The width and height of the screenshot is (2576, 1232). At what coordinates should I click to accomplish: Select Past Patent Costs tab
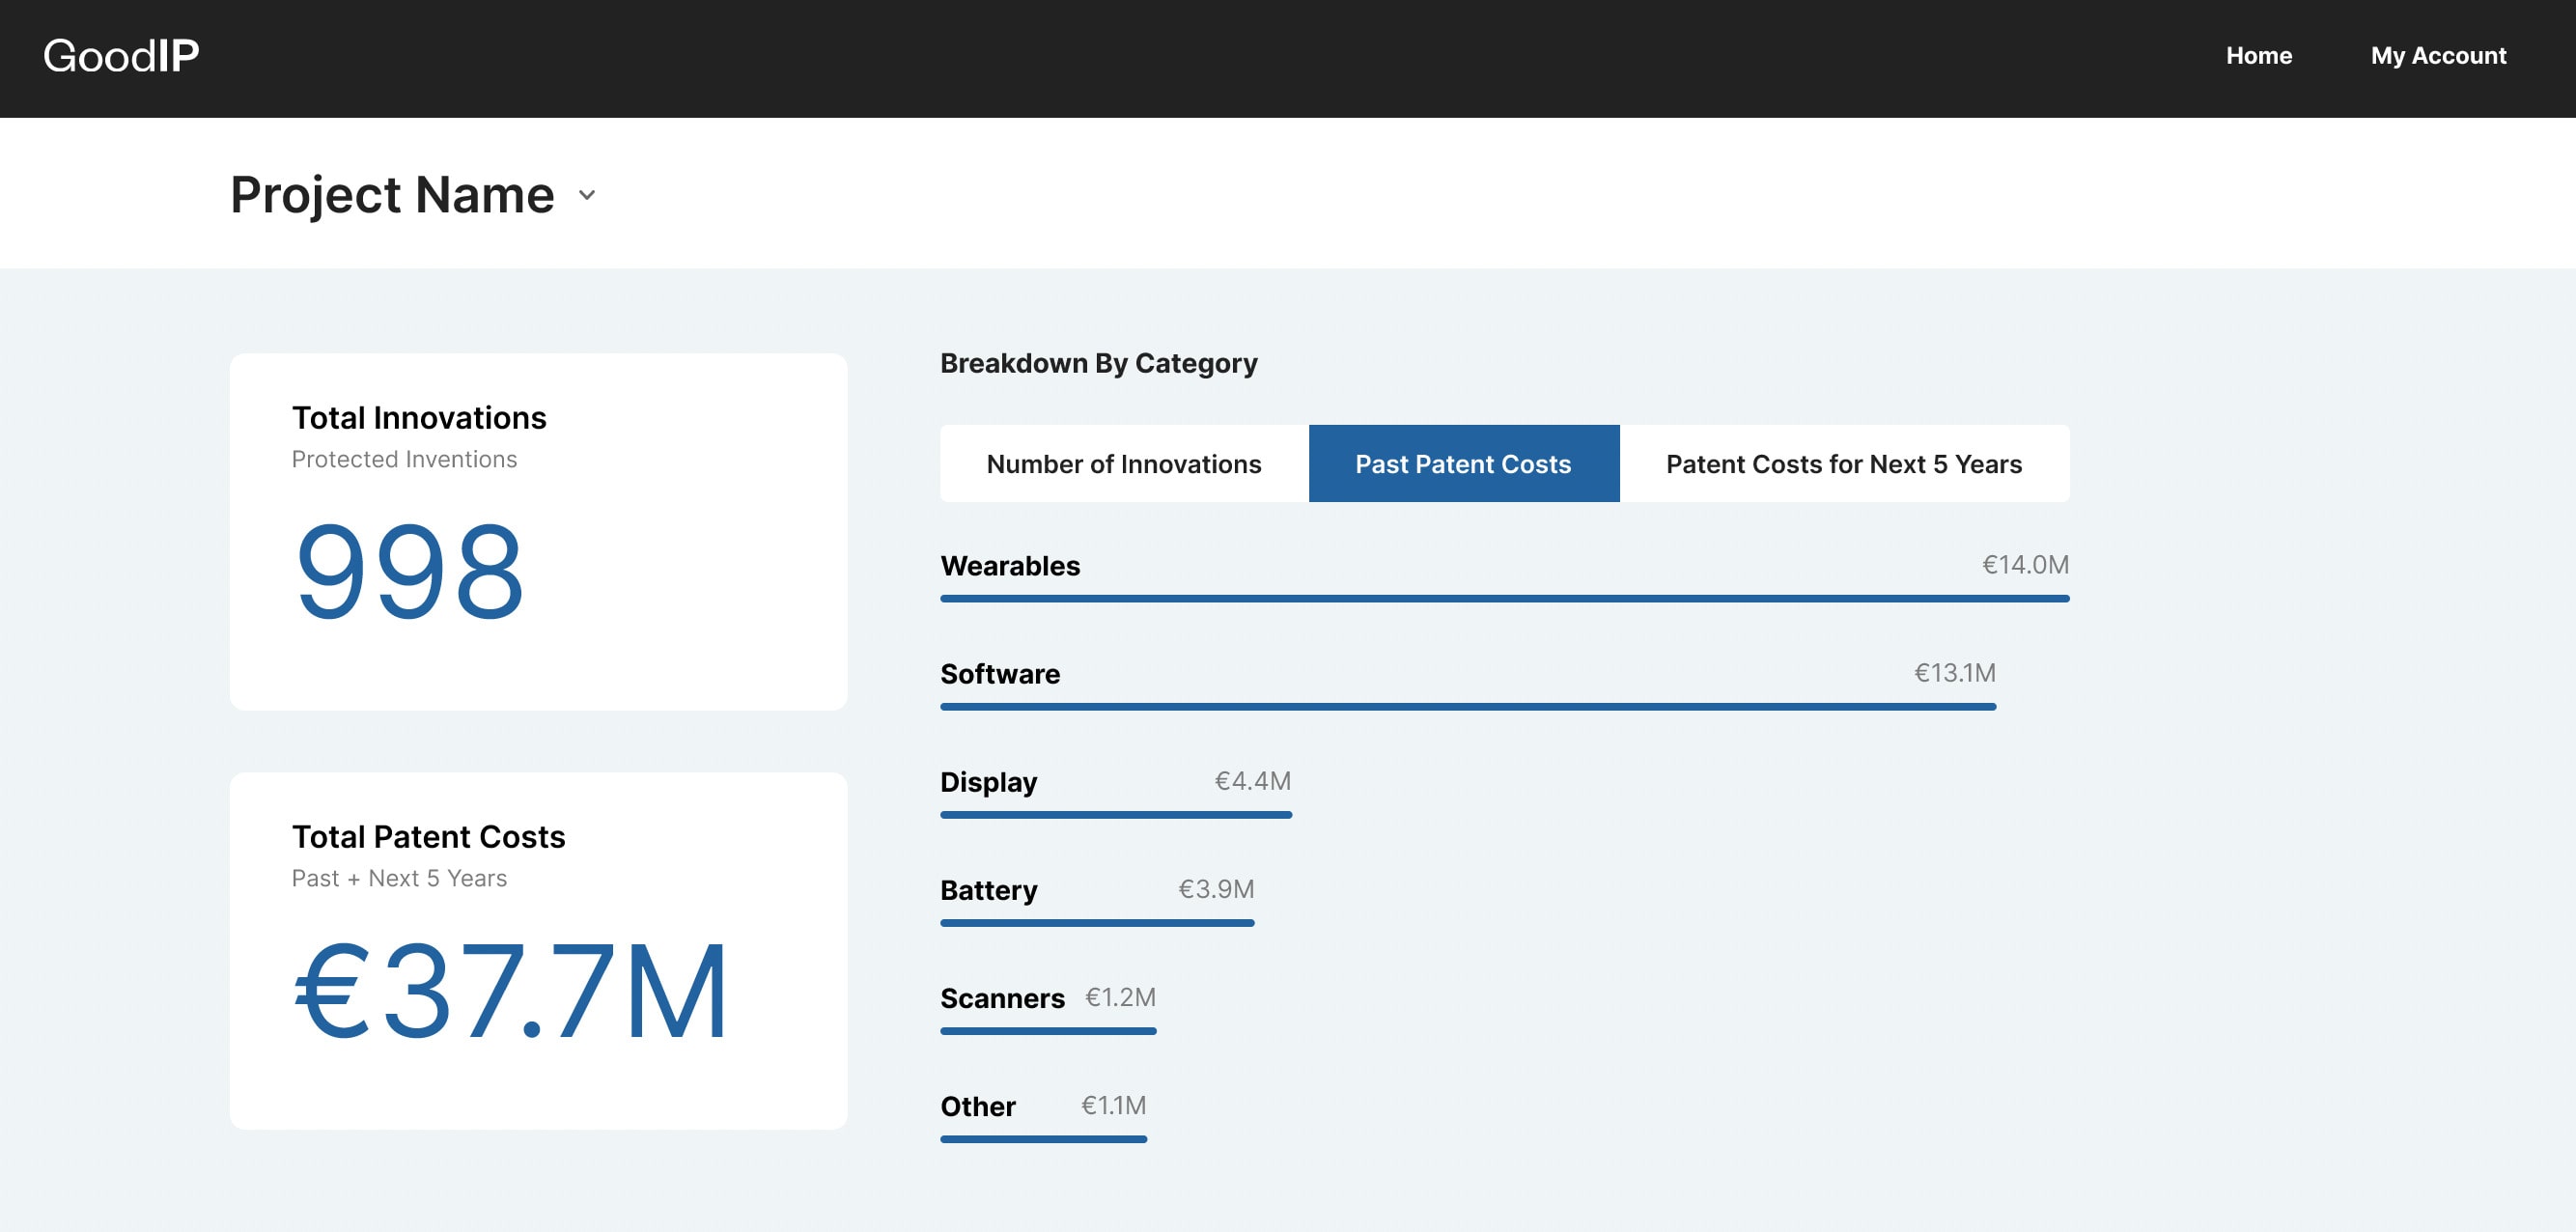[1461, 463]
